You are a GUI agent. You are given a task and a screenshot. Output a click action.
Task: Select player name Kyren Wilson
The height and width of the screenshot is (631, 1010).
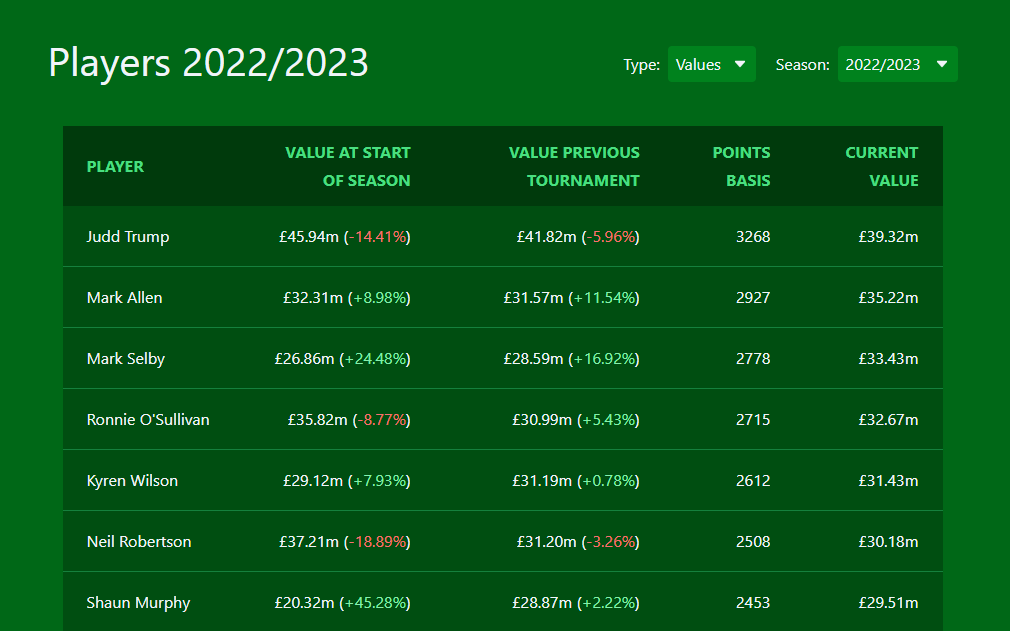(132, 481)
